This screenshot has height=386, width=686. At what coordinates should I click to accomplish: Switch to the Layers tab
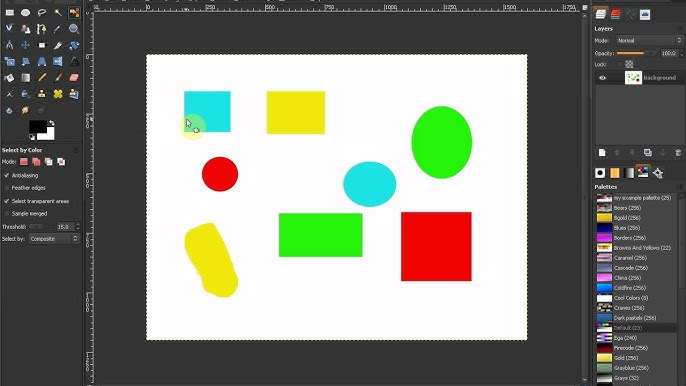(x=601, y=14)
